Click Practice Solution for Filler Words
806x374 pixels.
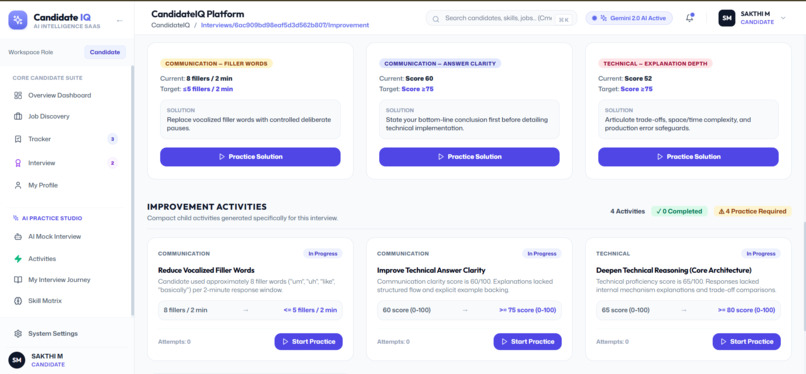click(250, 157)
